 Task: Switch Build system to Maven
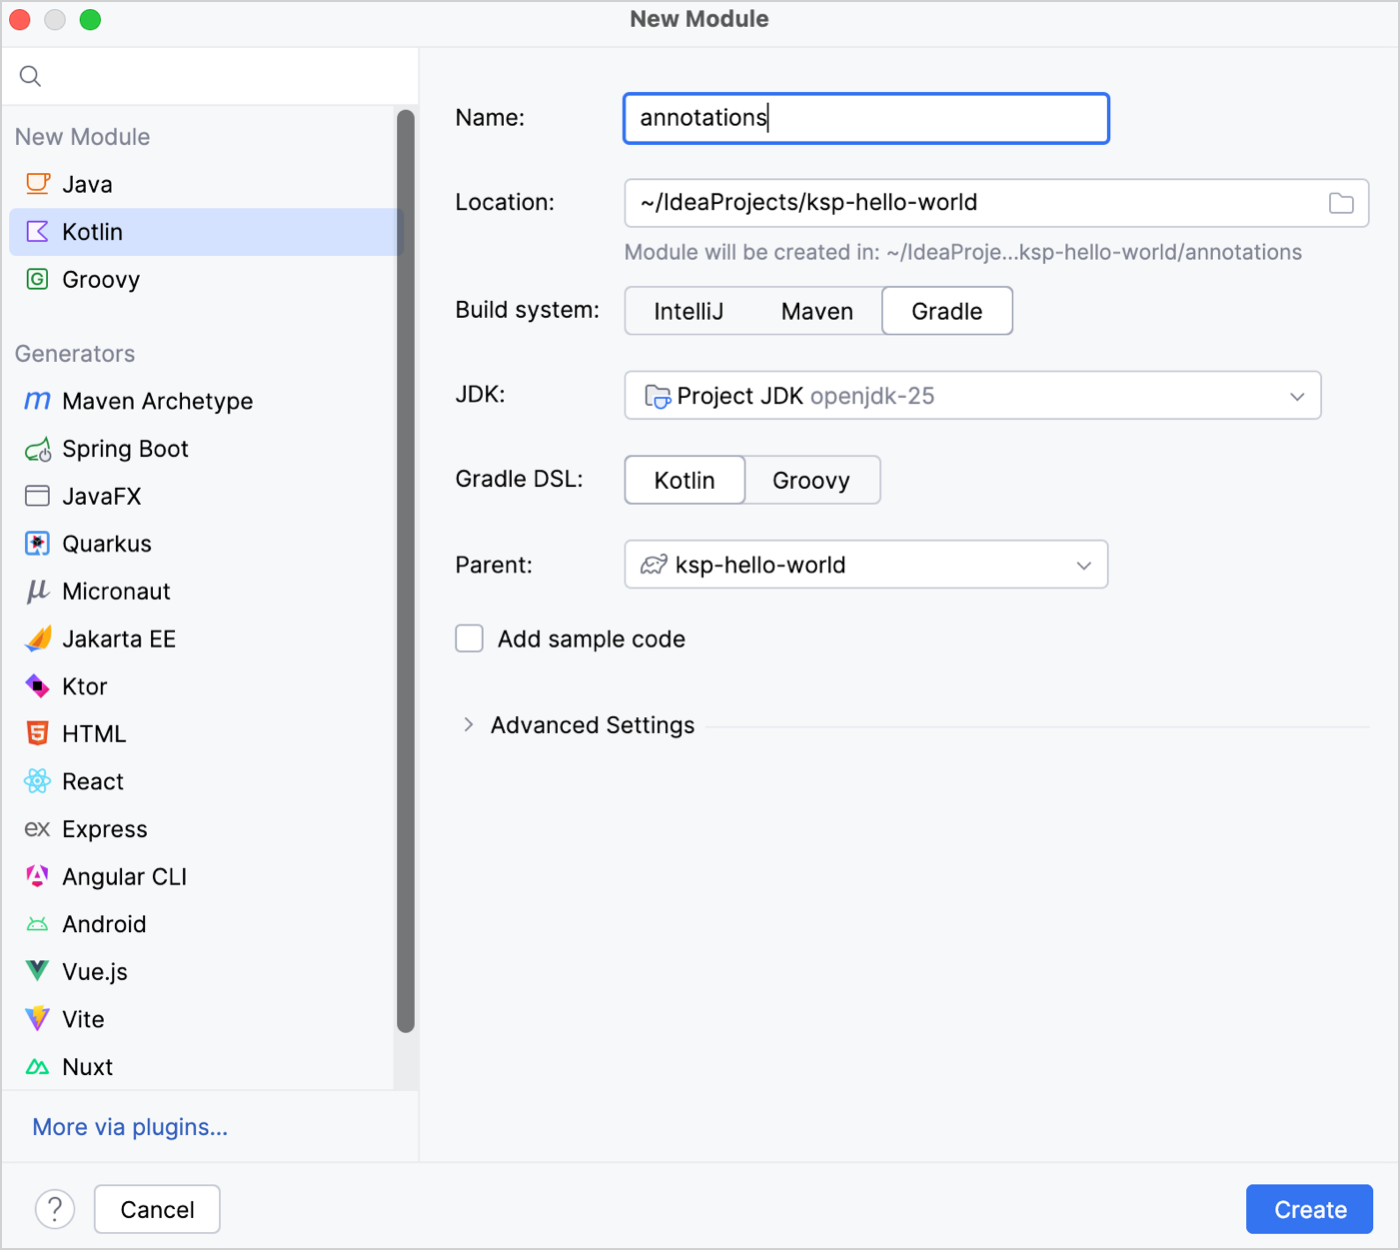click(816, 310)
